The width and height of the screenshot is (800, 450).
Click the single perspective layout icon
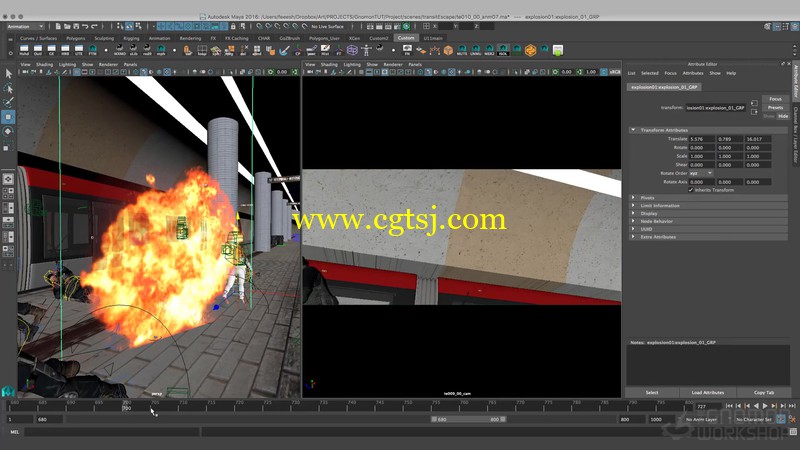tap(8, 179)
